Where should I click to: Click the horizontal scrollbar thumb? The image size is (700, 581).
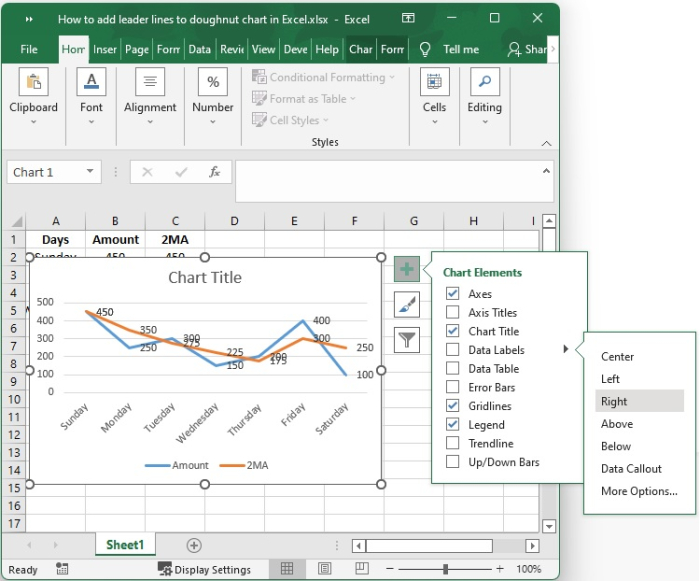pyautogui.click(x=429, y=545)
